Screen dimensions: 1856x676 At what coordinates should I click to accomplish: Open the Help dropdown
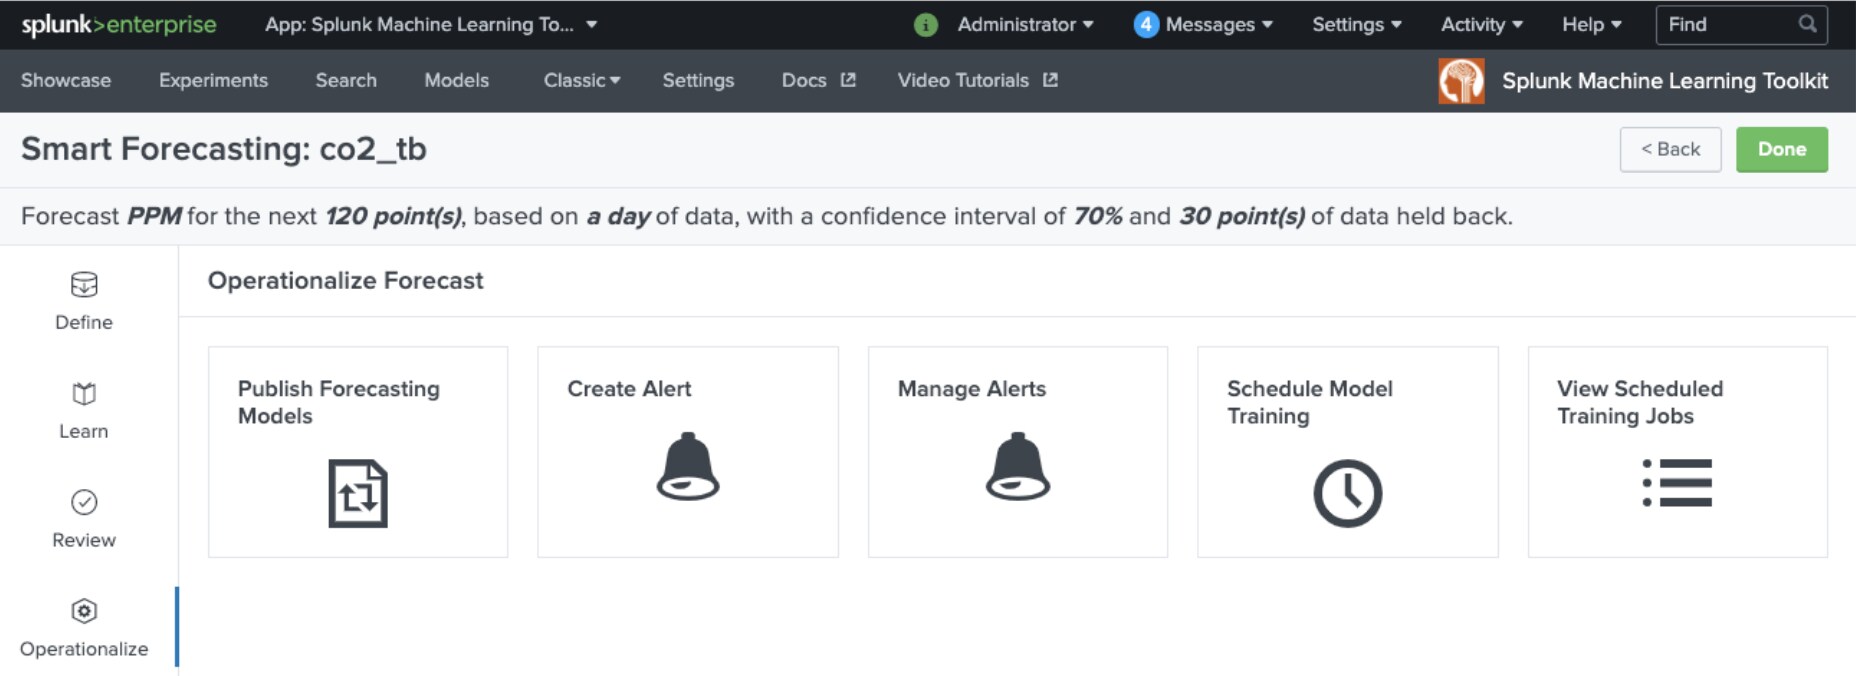coord(1592,24)
